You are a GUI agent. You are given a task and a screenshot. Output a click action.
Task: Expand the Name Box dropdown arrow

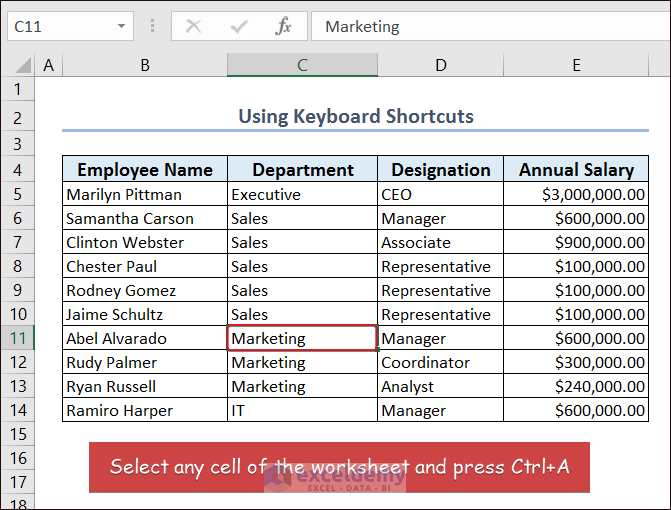(x=121, y=26)
